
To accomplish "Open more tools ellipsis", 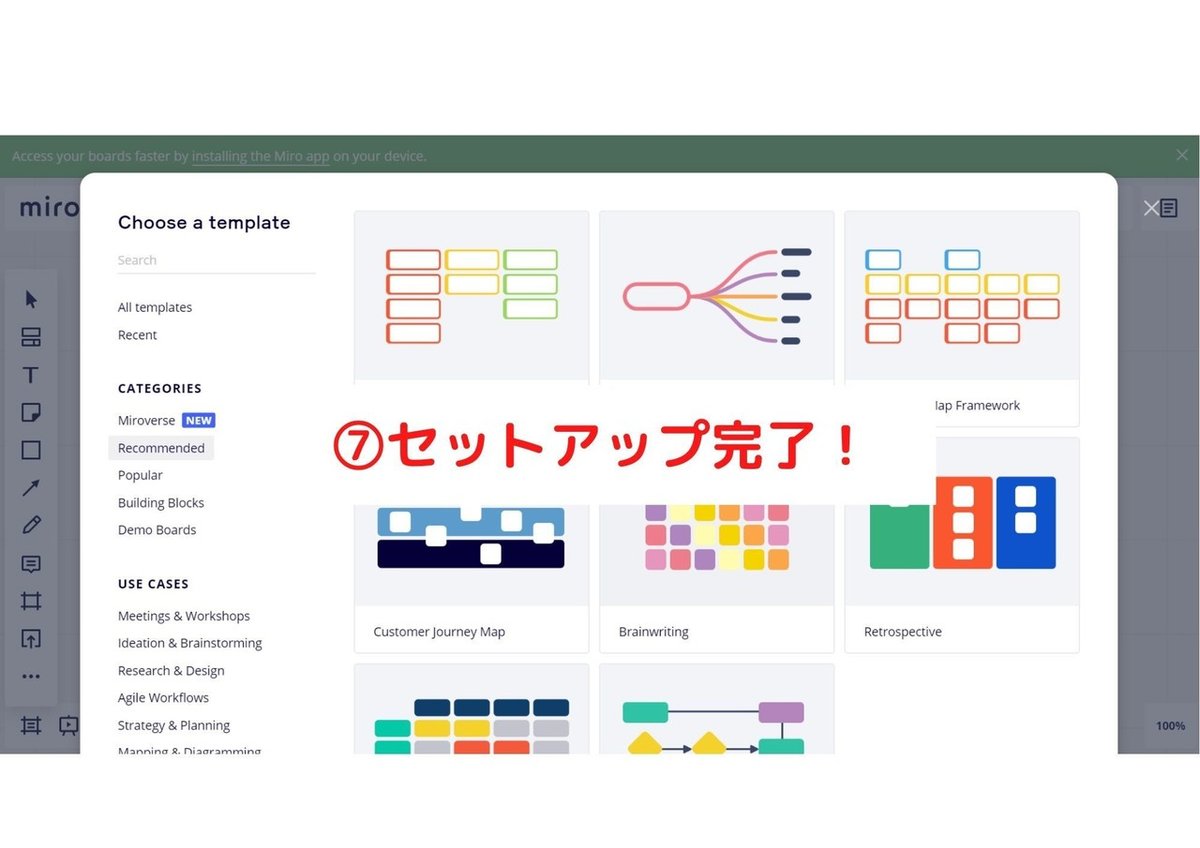I will (x=31, y=676).
